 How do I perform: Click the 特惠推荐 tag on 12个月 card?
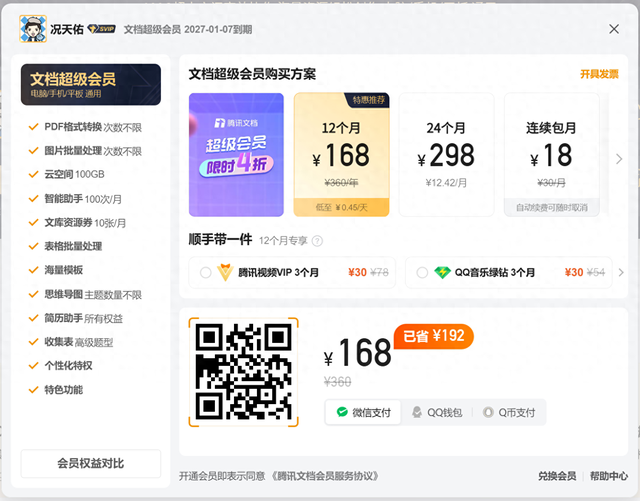(x=367, y=100)
